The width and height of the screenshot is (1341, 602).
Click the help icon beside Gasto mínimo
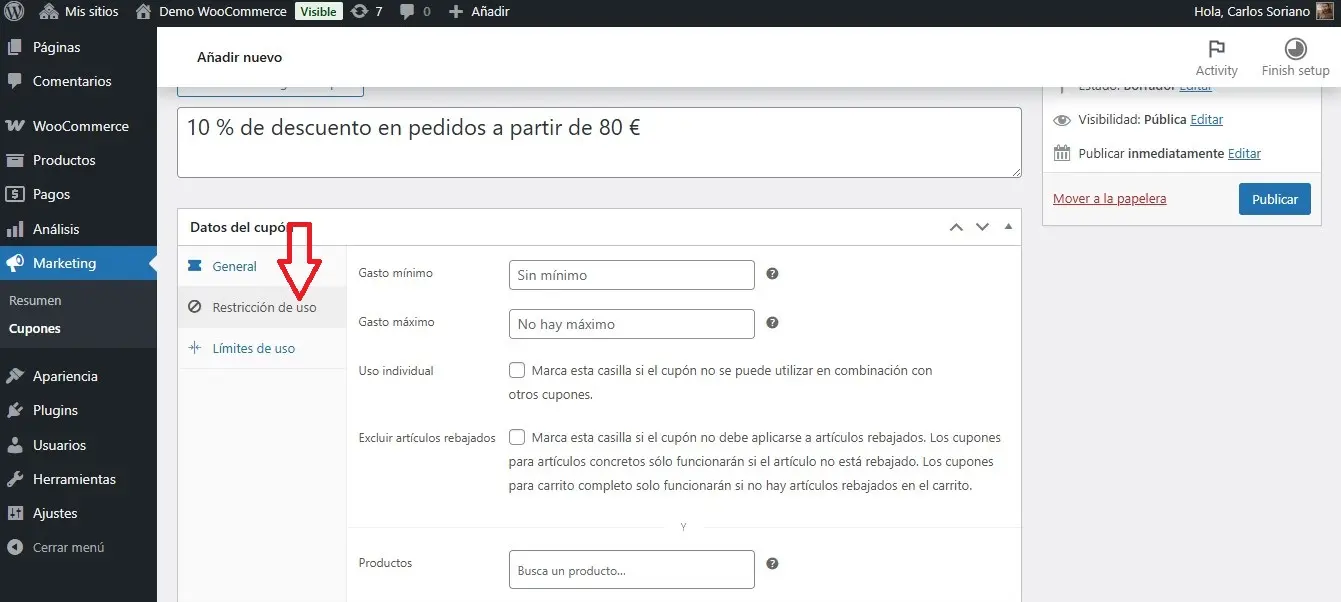pyautogui.click(x=772, y=274)
